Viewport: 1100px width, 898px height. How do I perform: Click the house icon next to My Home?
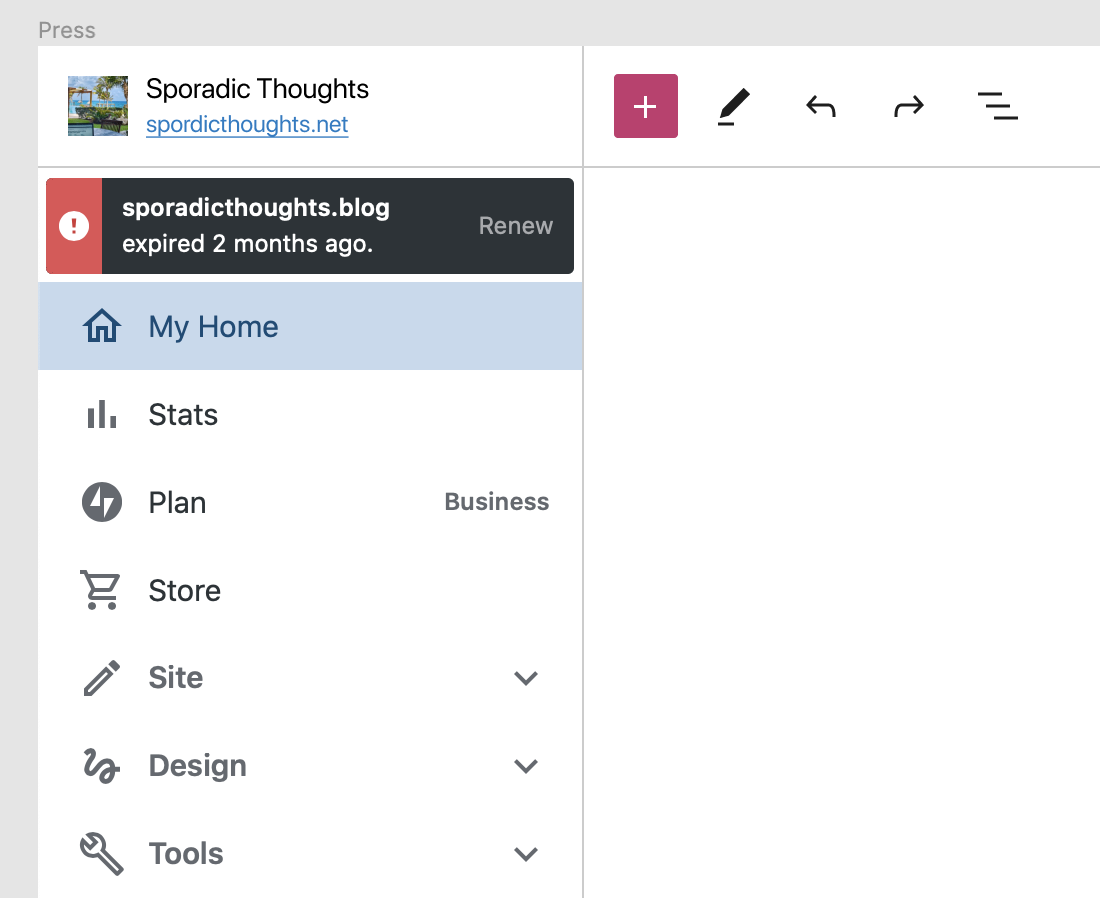click(x=102, y=326)
